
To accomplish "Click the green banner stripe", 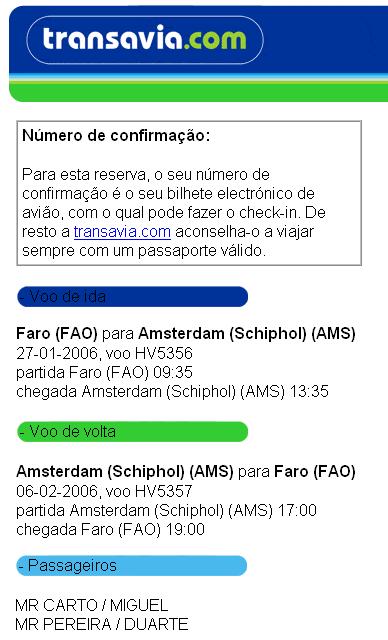I will (198, 91).
